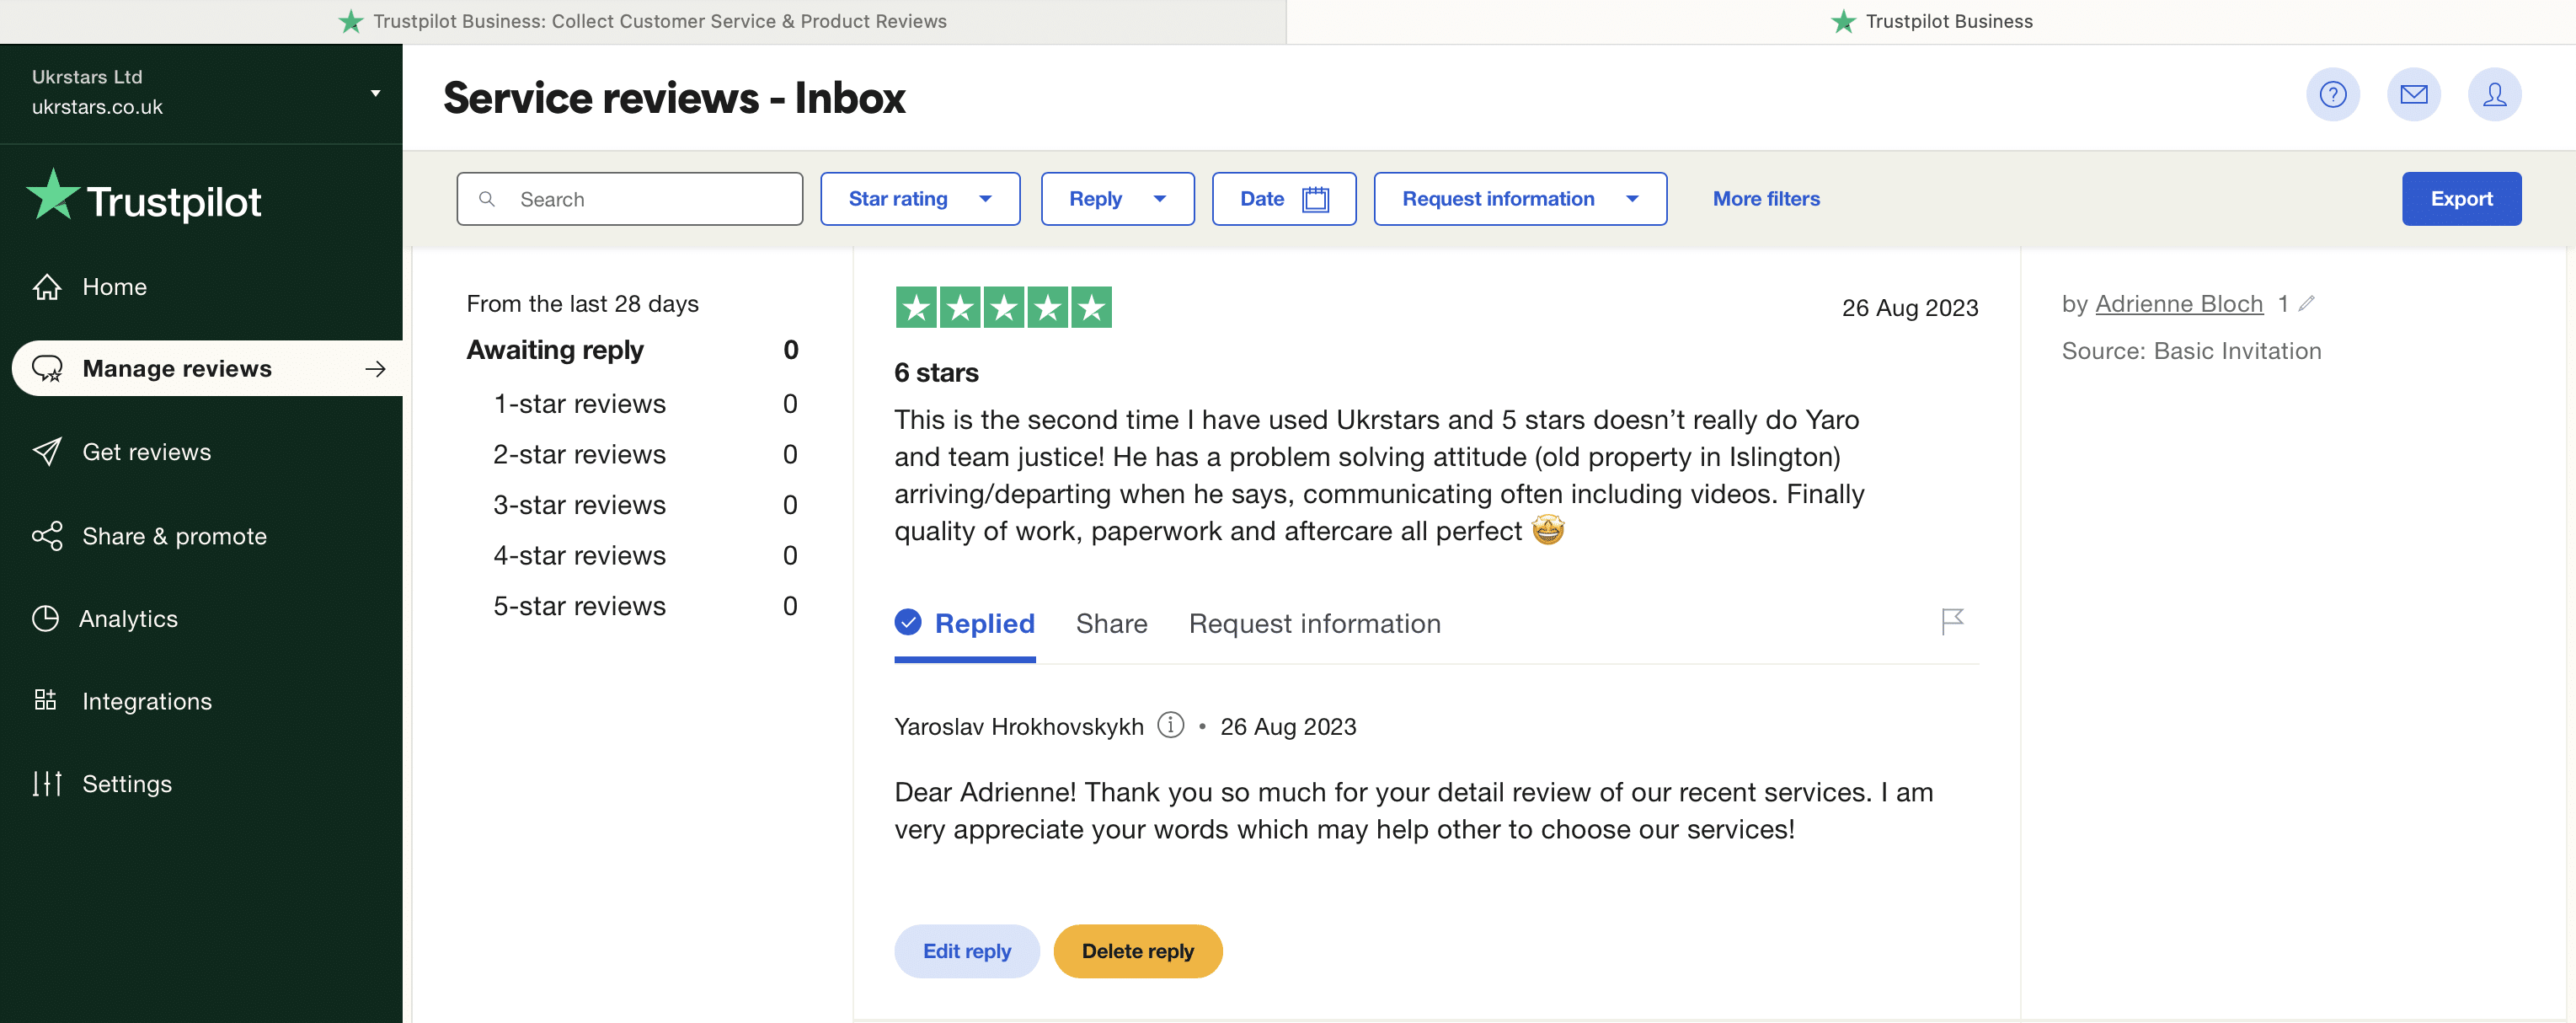Click the Trustpilot logo in sidebar
The height and width of the screenshot is (1023, 2576).
click(x=144, y=197)
